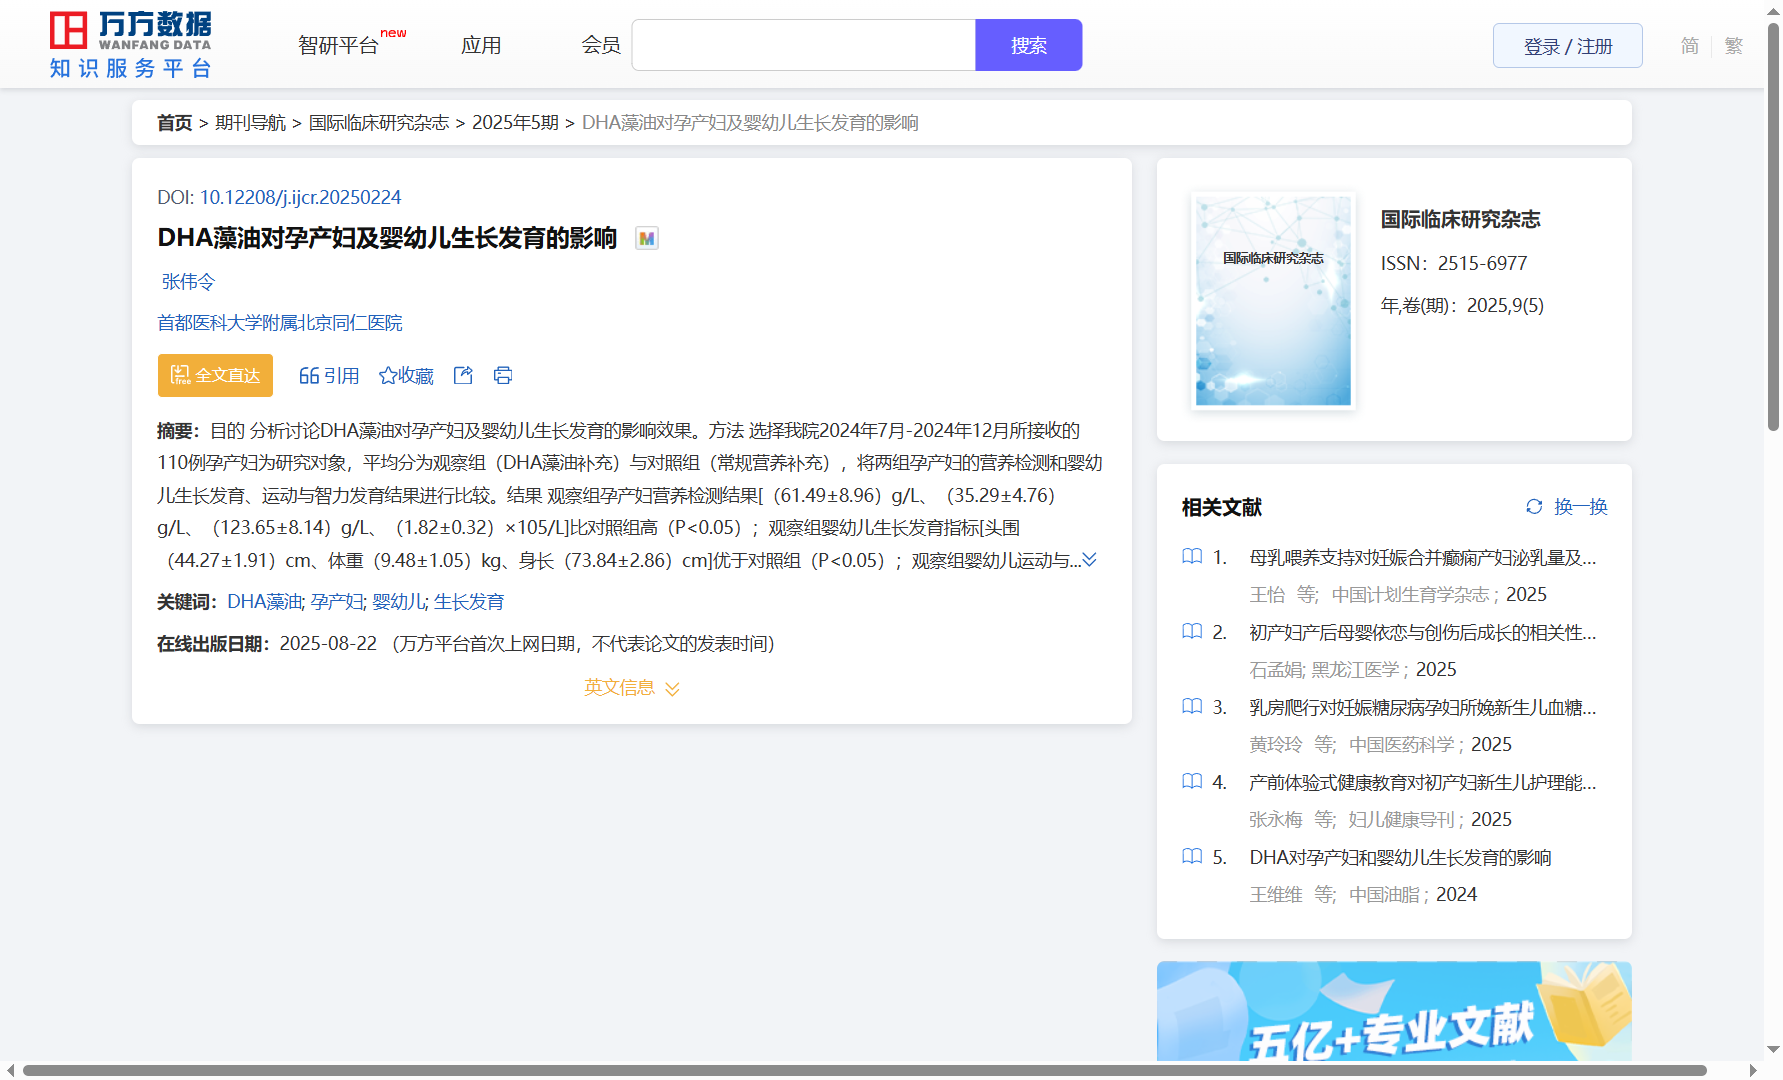Click book icon of related article 5
The height and width of the screenshot is (1080, 1783).
coord(1192,857)
